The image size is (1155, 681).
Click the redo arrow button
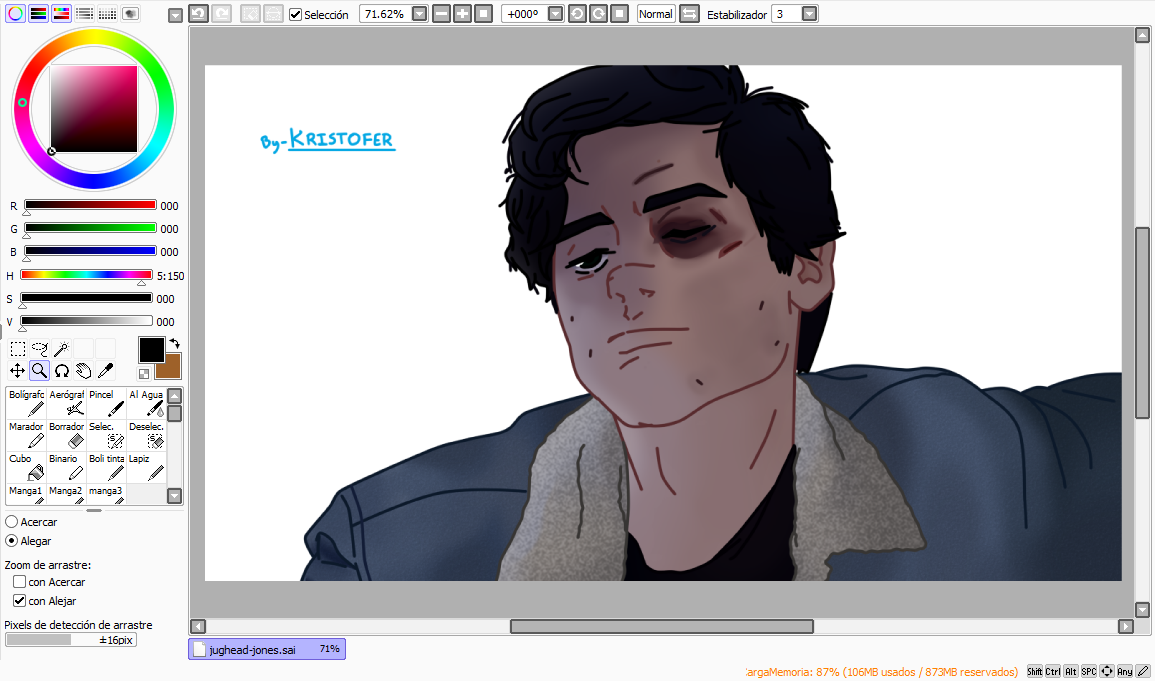222,14
